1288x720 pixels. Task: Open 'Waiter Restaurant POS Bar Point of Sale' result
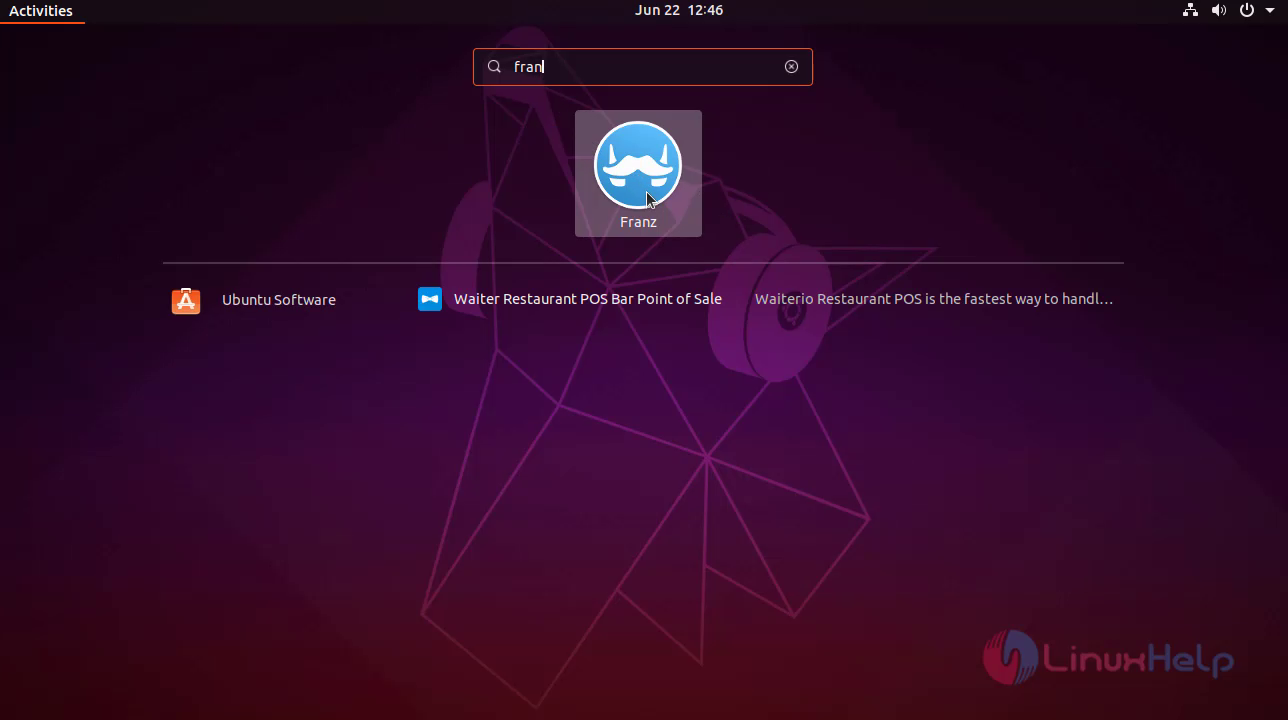pyautogui.click(x=588, y=299)
